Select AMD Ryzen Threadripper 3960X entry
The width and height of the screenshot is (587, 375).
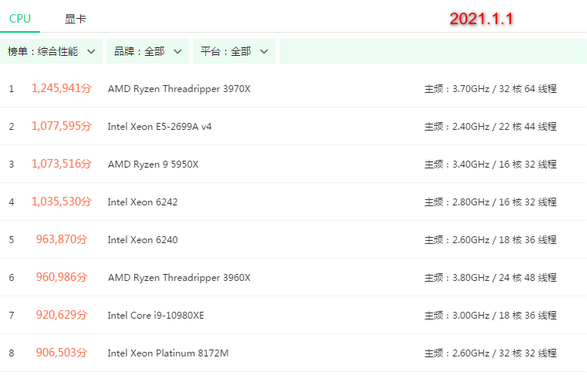coord(179,278)
